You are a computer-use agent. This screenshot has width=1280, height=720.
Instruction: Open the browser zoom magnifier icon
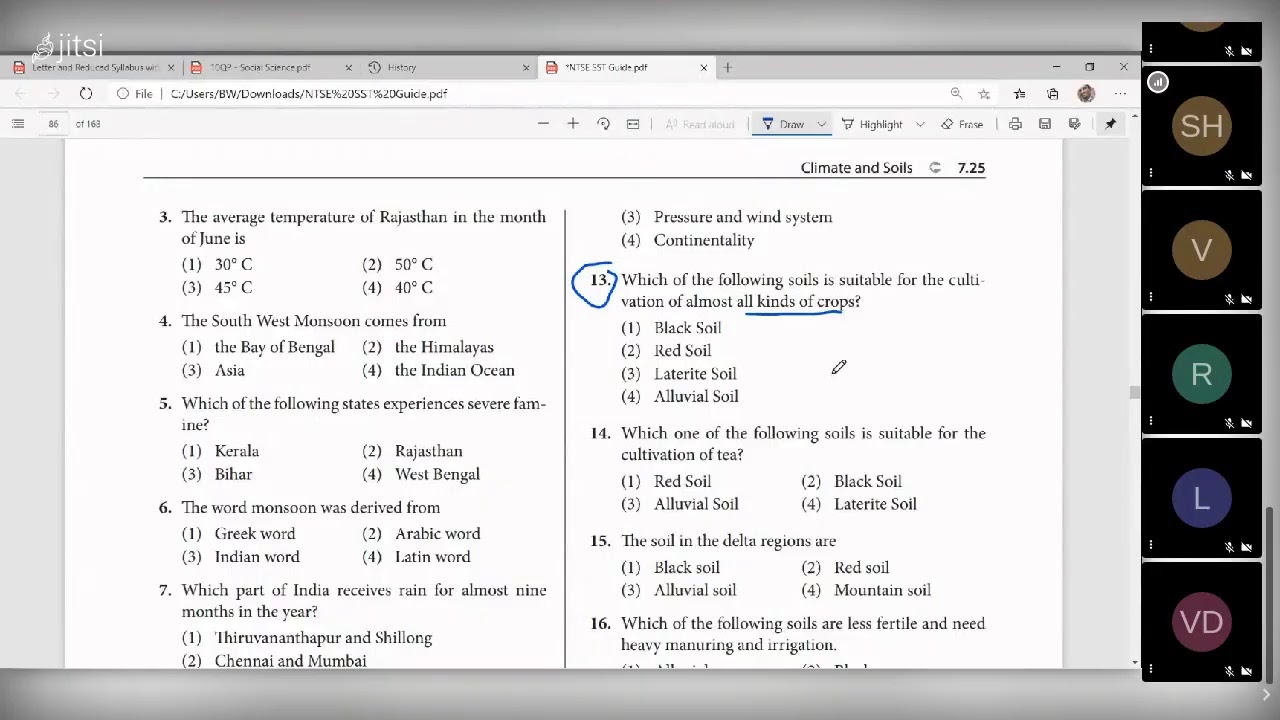[x=956, y=94]
